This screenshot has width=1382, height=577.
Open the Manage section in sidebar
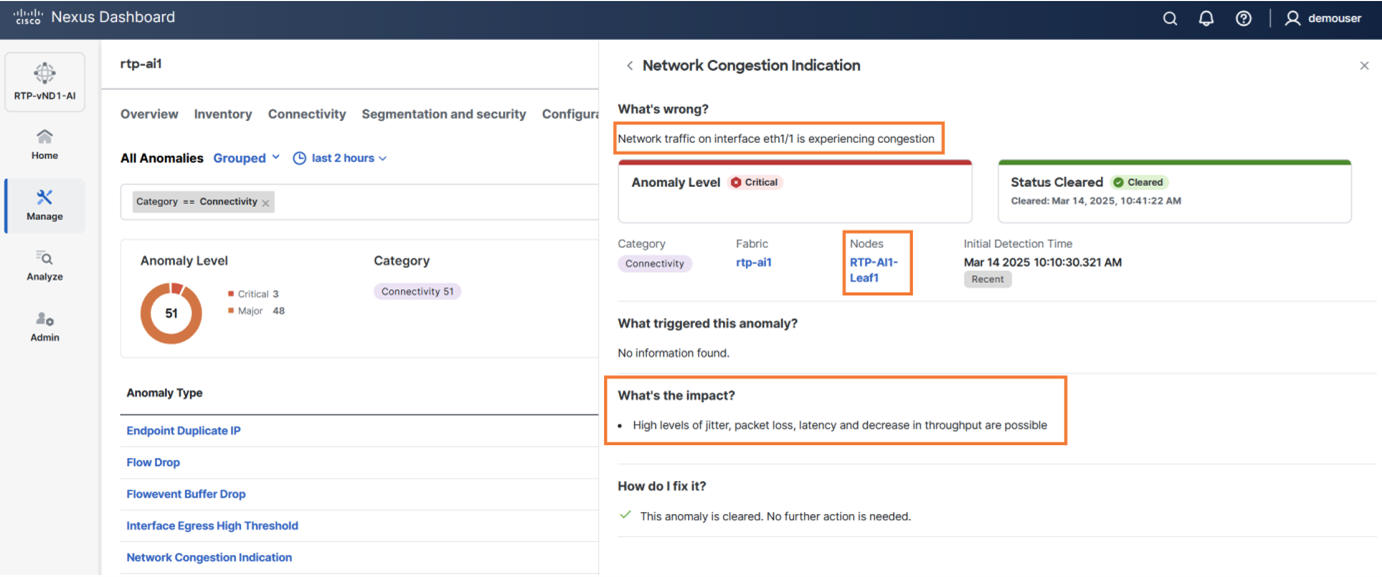click(x=44, y=205)
